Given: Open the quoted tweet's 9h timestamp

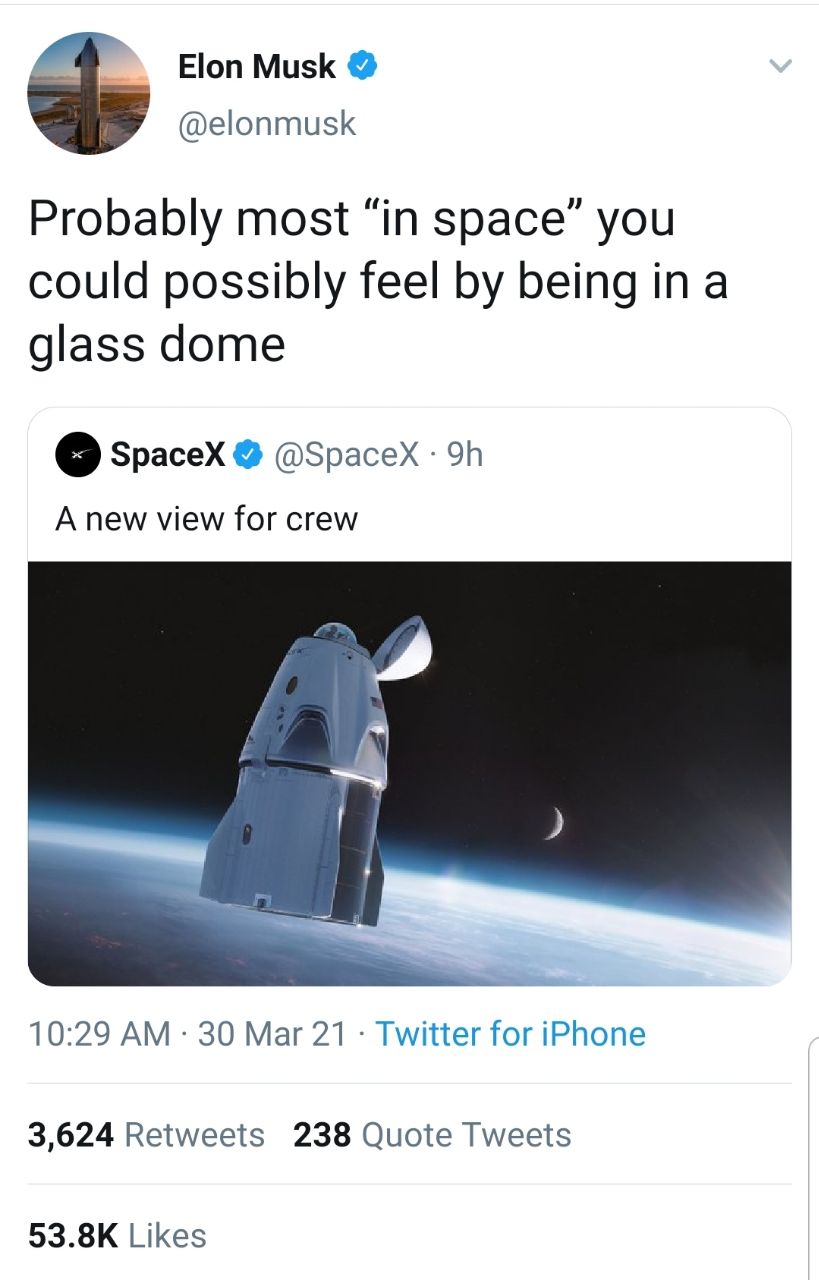Looking at the screenshot, I should 465,455.
